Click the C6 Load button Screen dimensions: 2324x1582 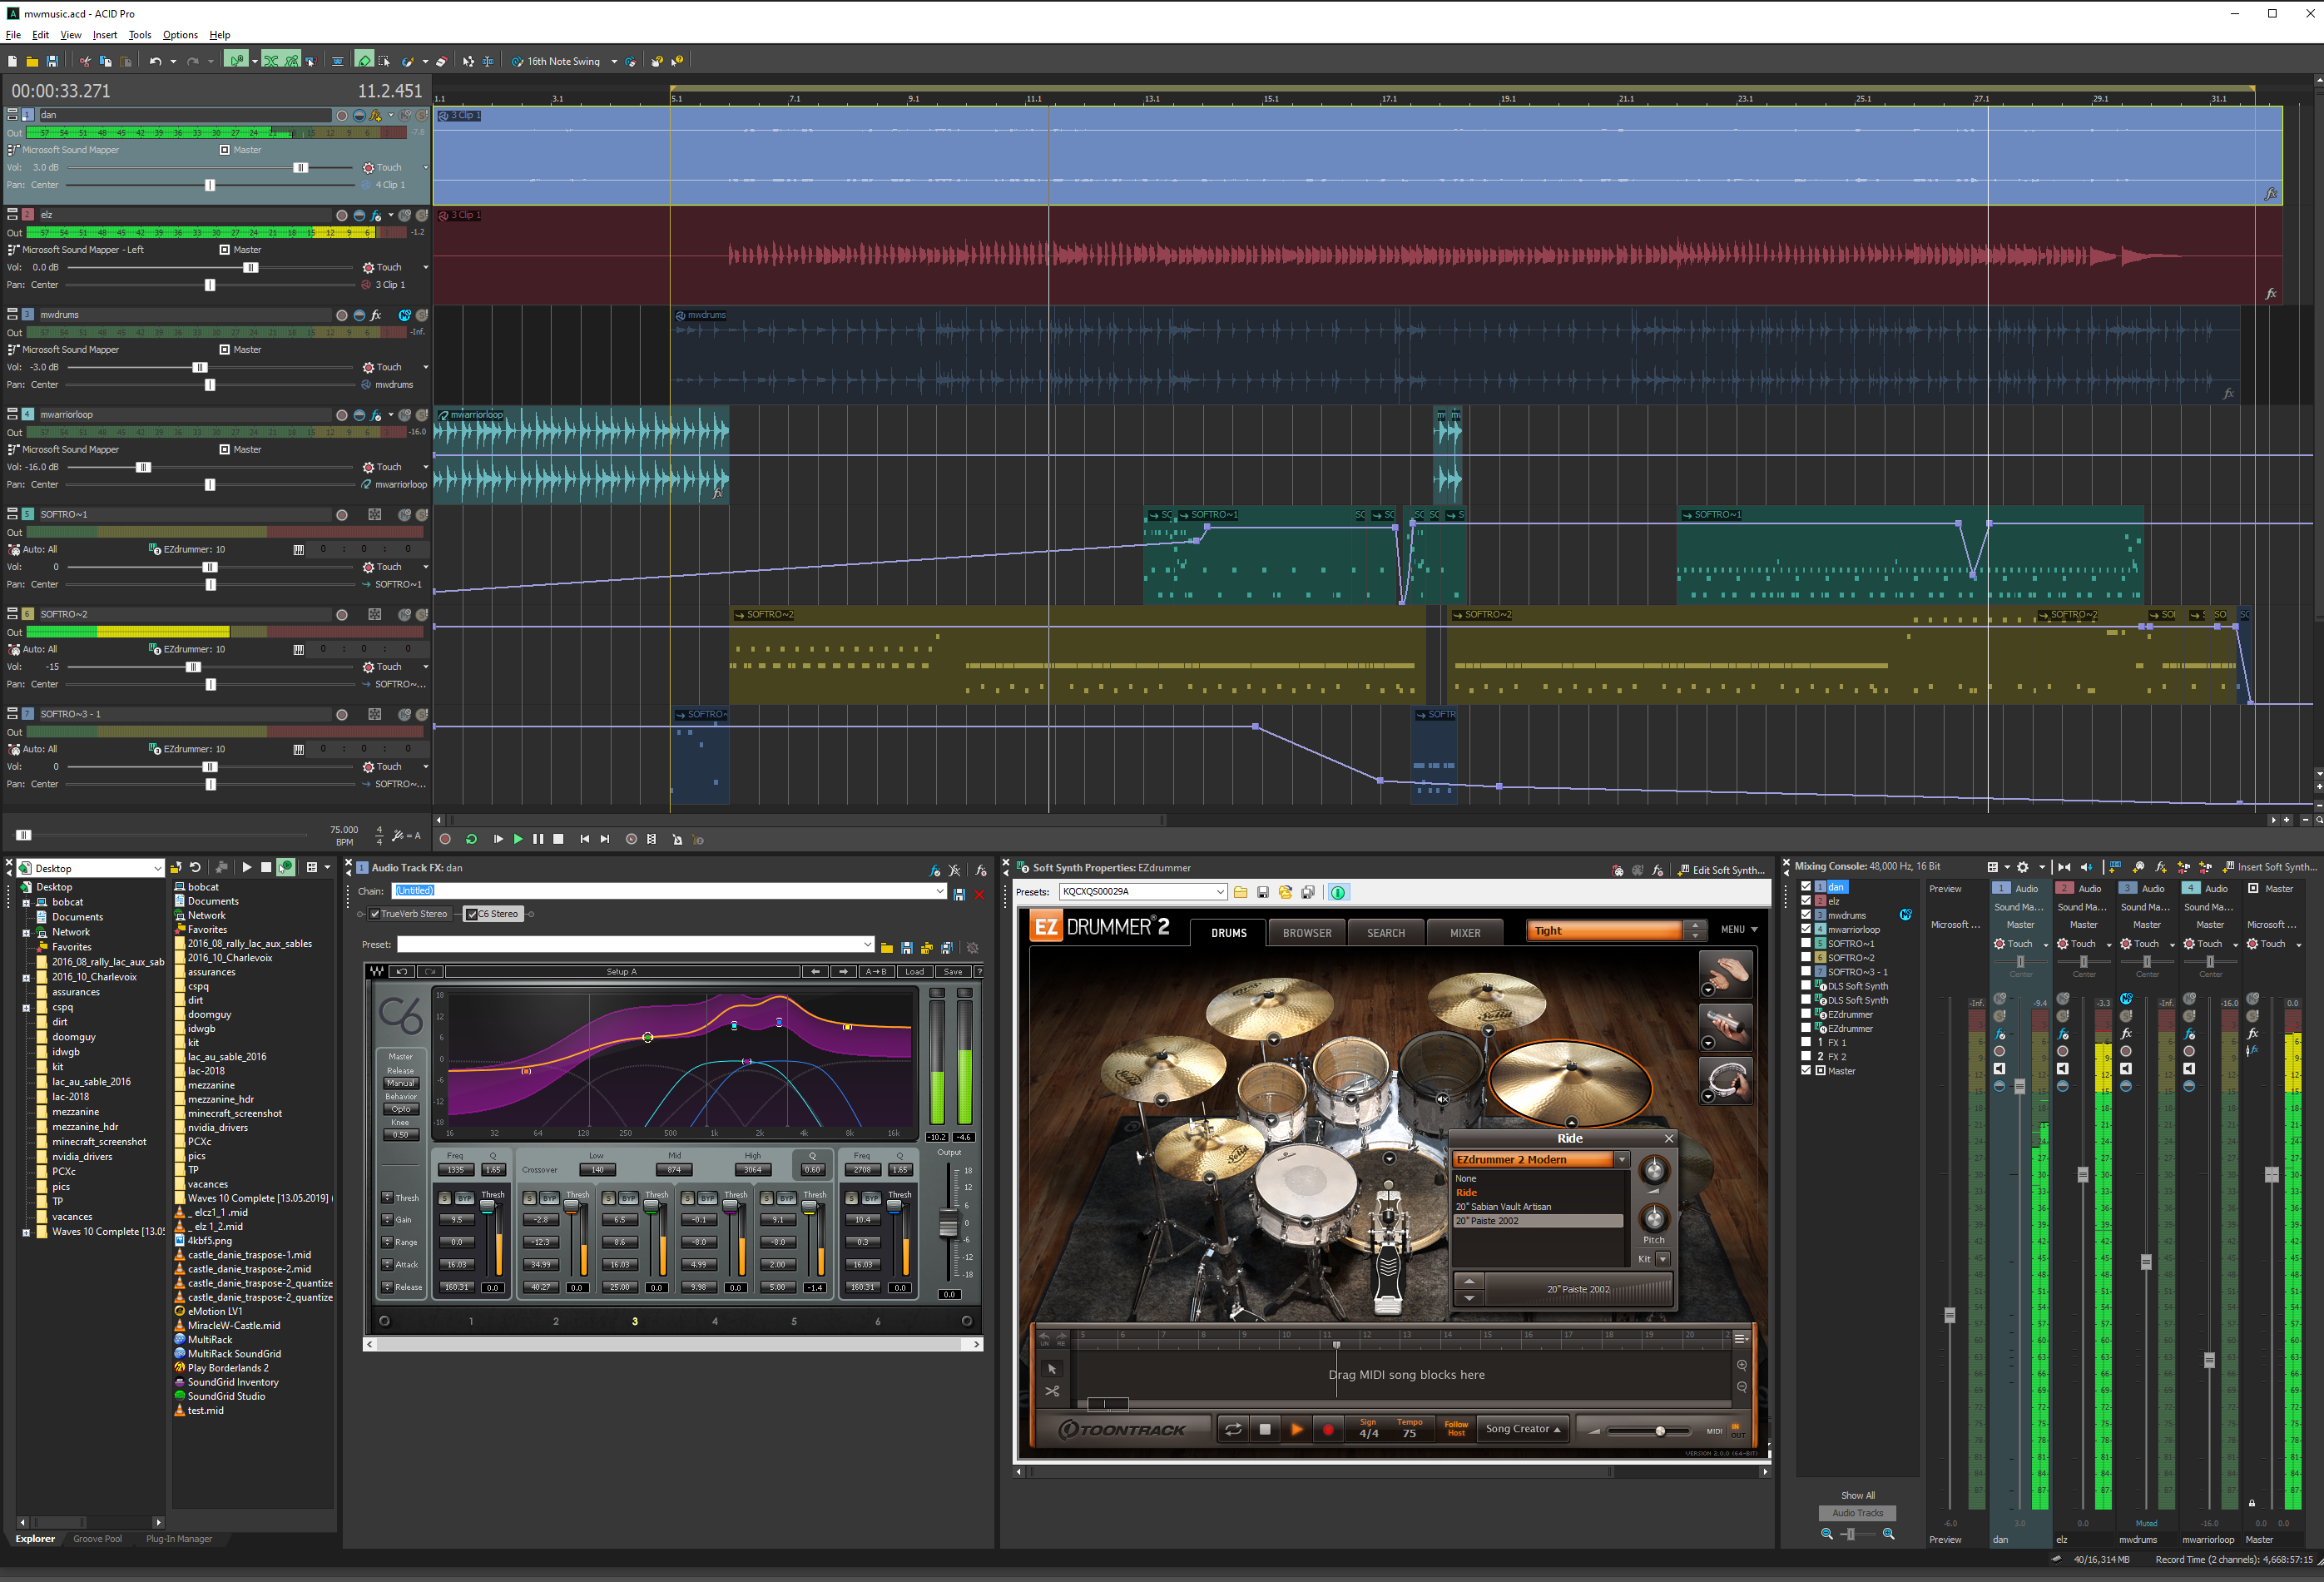(914, 972)
